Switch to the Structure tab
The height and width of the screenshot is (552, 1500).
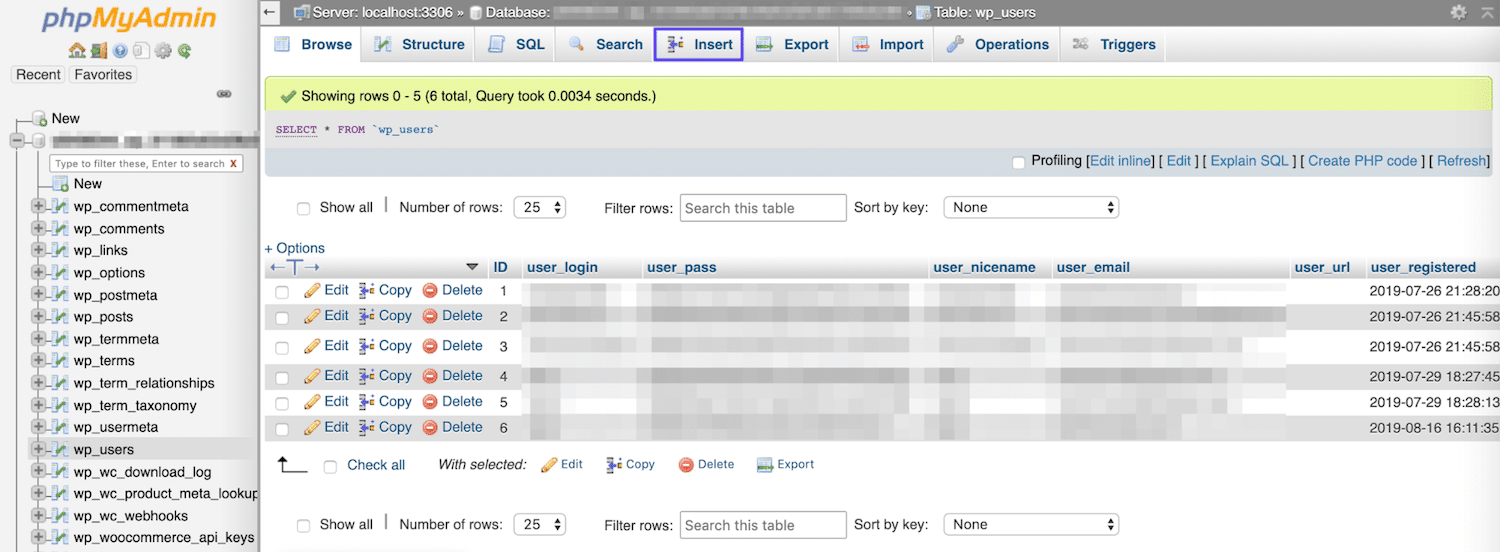tap(419, 44)
